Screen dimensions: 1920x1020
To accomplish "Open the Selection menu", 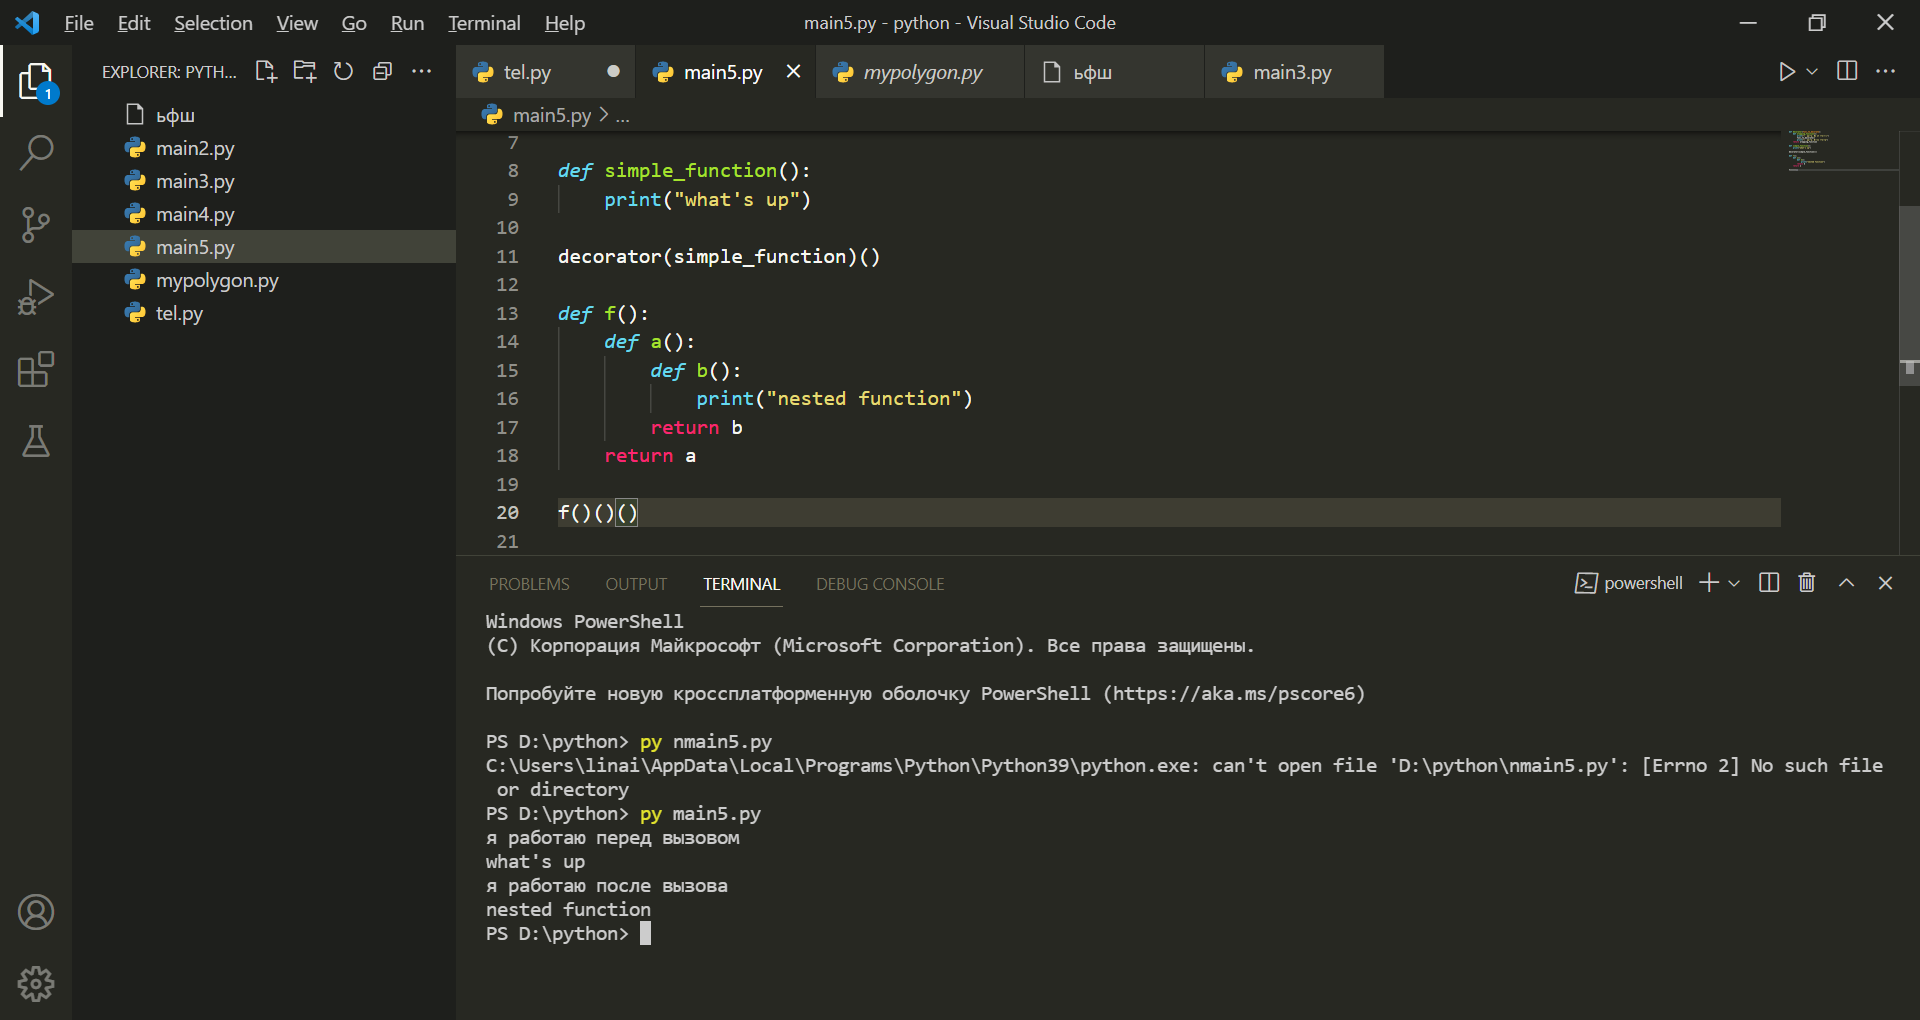I will tap(213, 23).
